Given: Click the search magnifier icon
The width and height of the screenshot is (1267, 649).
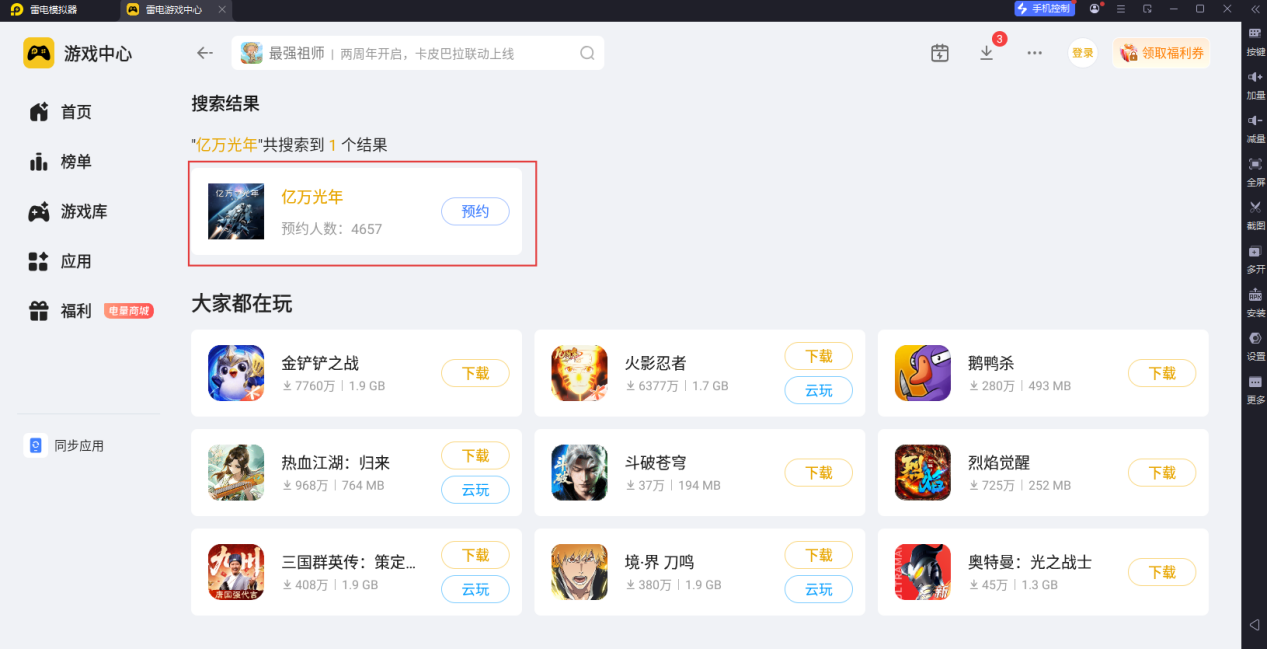Looking at the screenshot, I should (x=588, y=53).
